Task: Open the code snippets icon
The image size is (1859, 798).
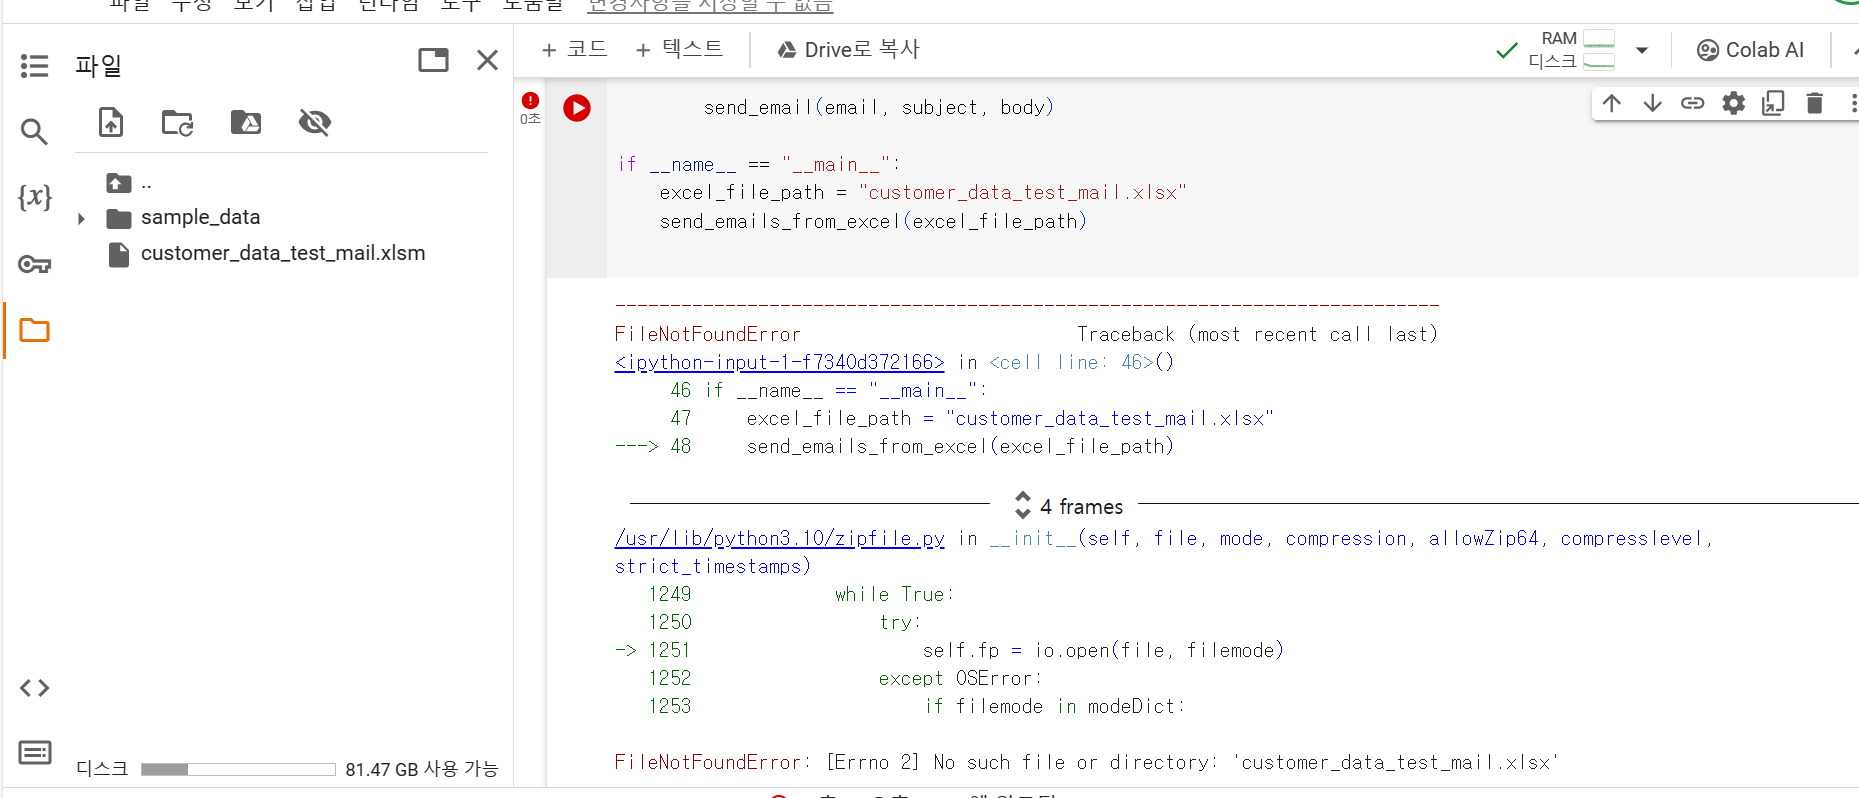Action: click(x=34, y=688)
